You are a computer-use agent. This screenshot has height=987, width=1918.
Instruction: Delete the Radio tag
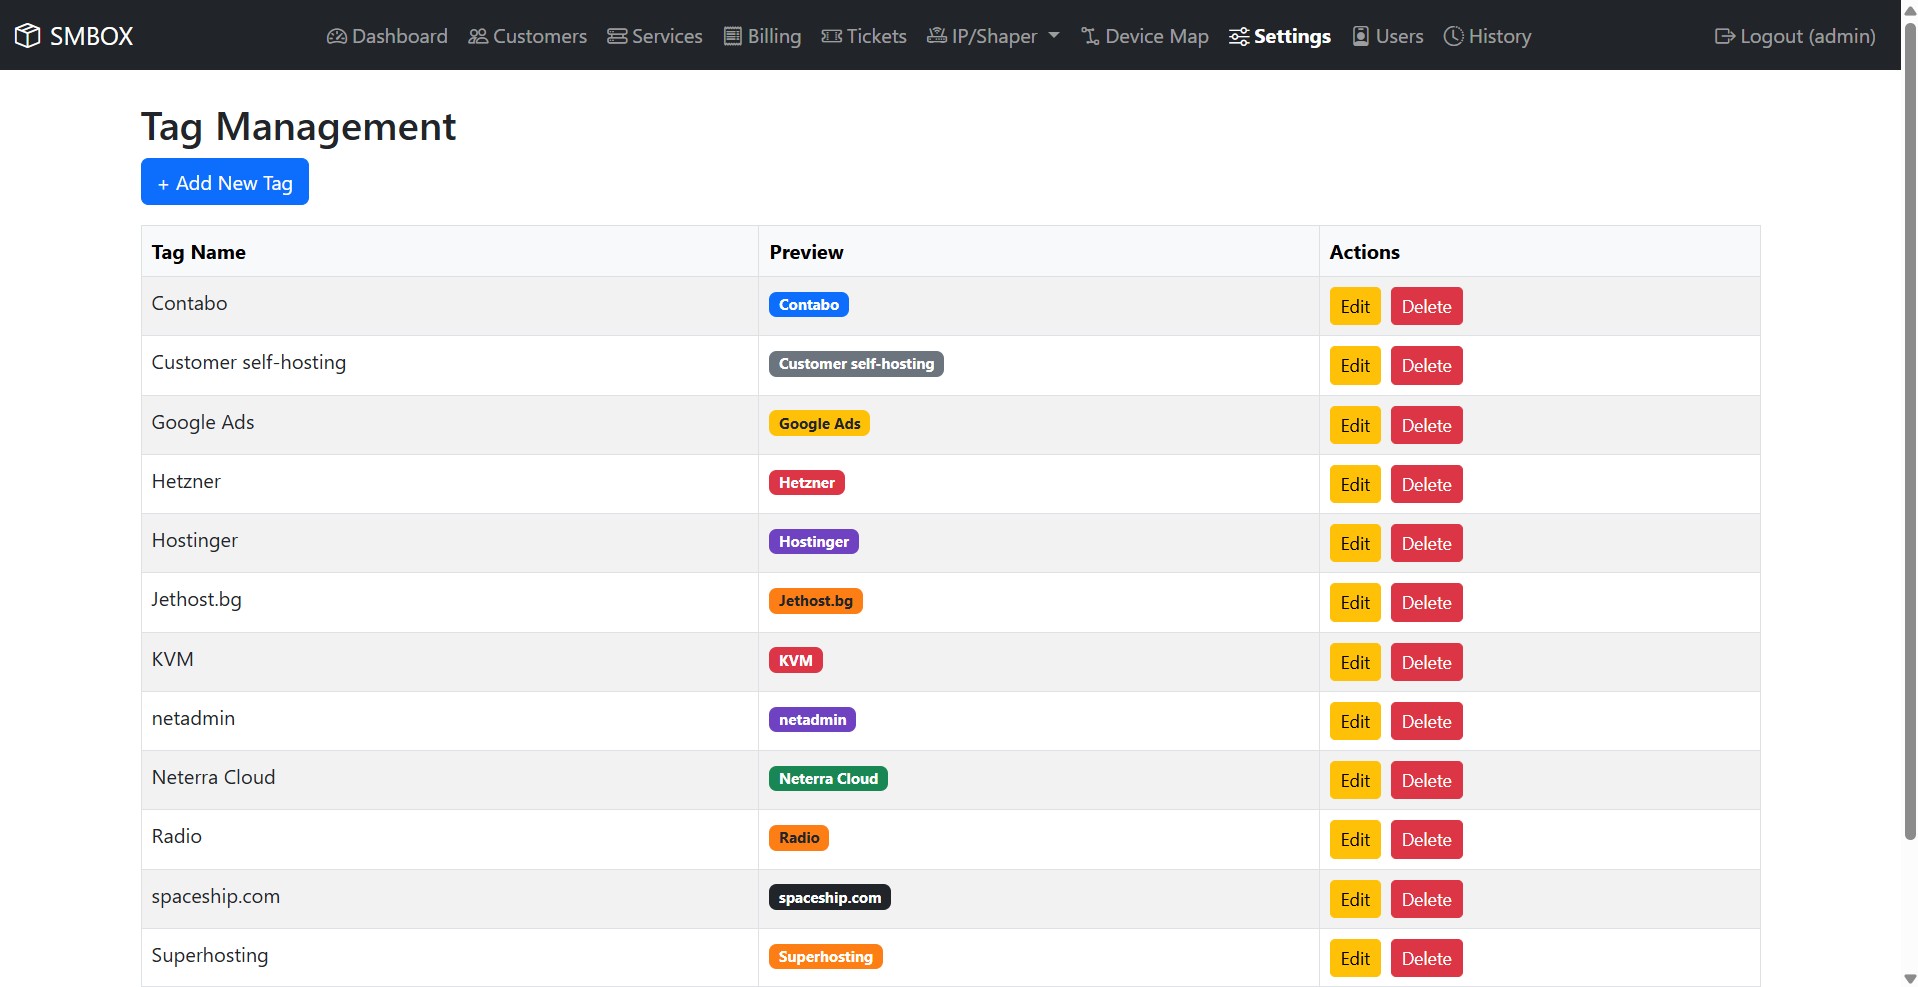(x=1426, y=839)
